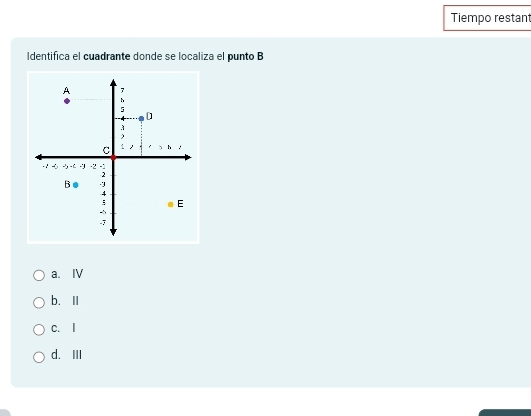Image resolution: width=531 pixels, height=416 pixels.
Task: Click the blue point D on graph
Action: click(x=141, y=118)
